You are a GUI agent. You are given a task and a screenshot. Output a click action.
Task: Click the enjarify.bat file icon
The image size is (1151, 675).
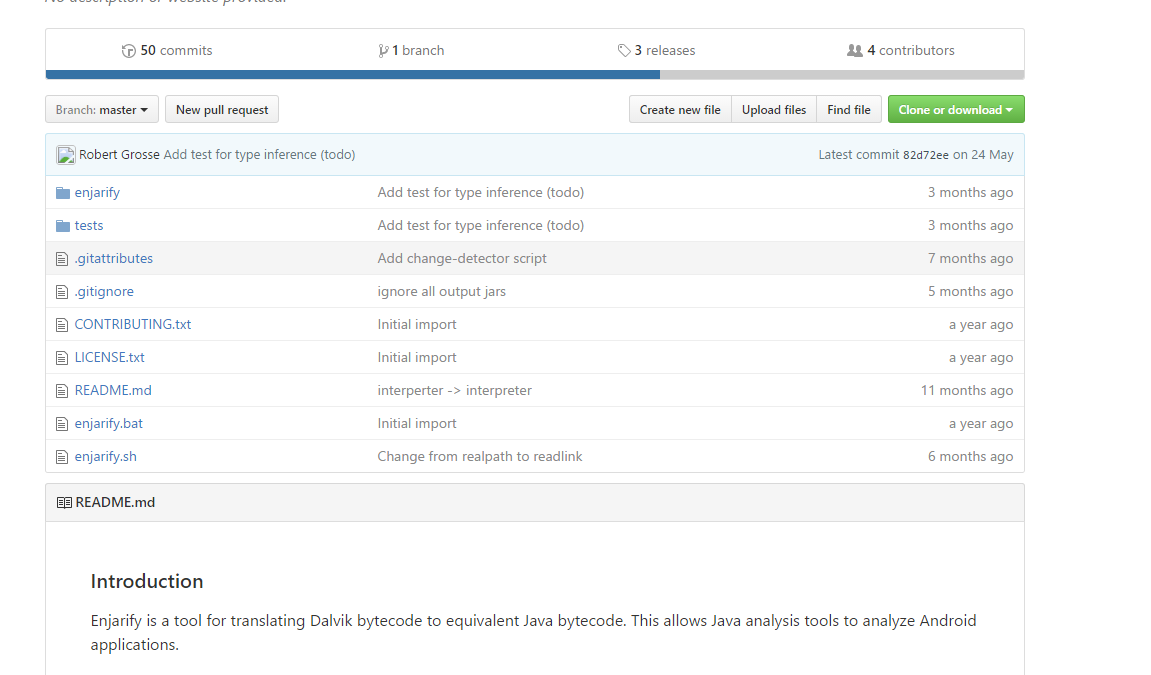pos(62,424)
